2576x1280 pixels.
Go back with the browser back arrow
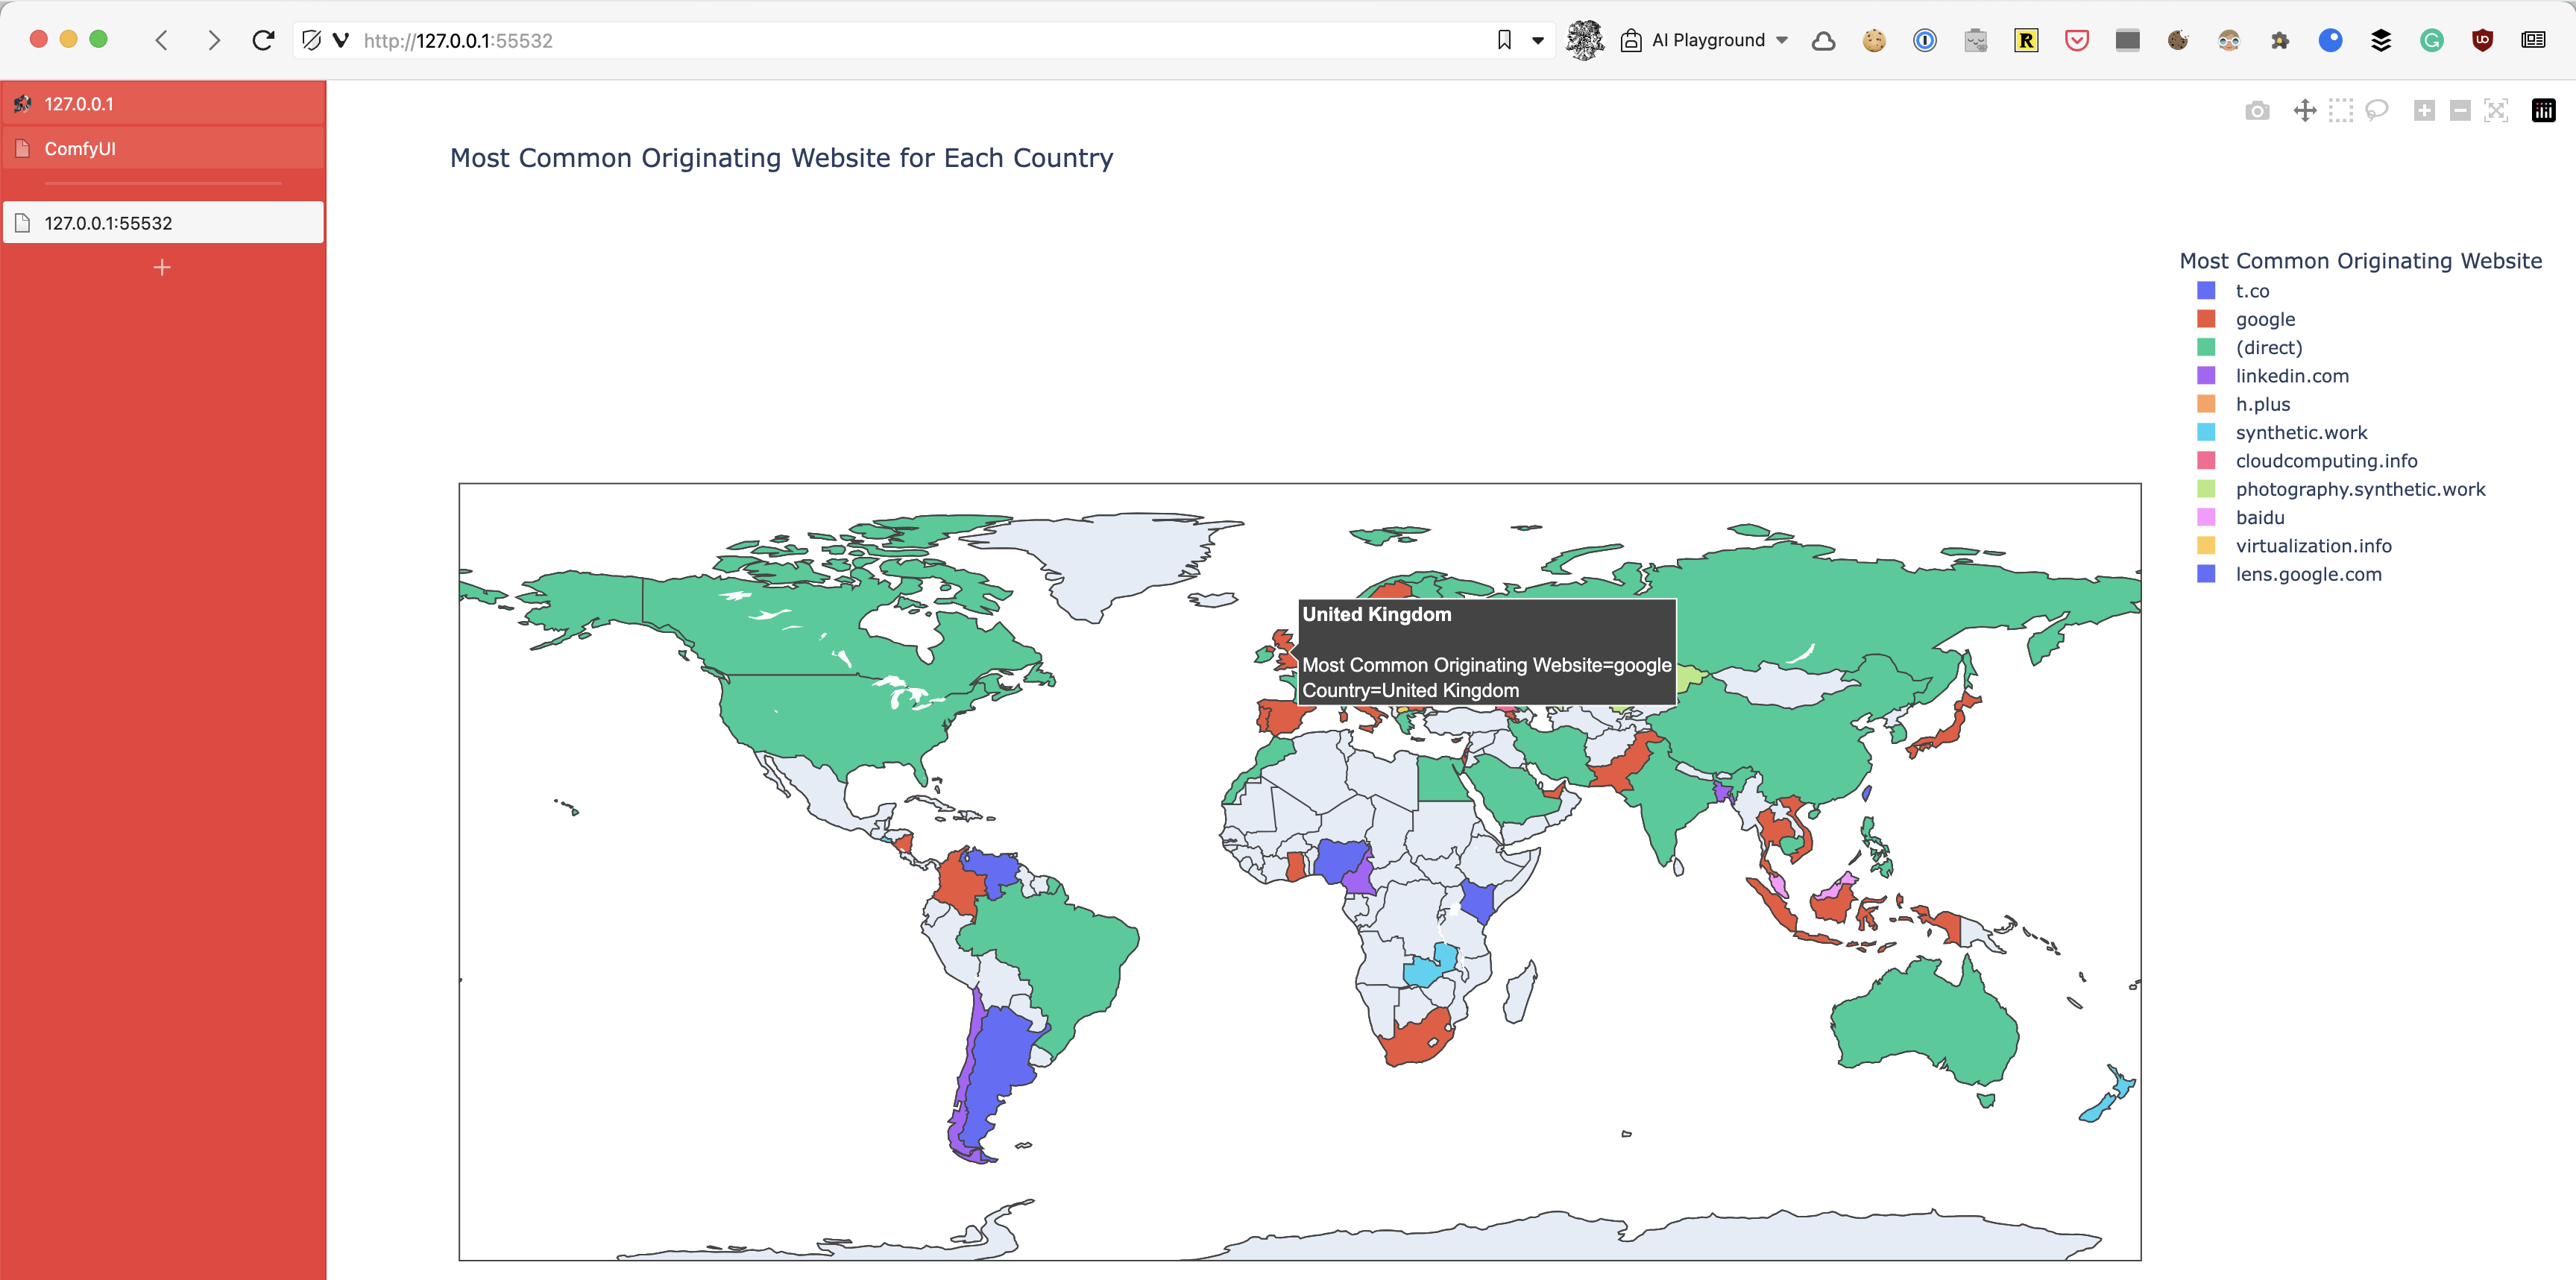point(162,40)
